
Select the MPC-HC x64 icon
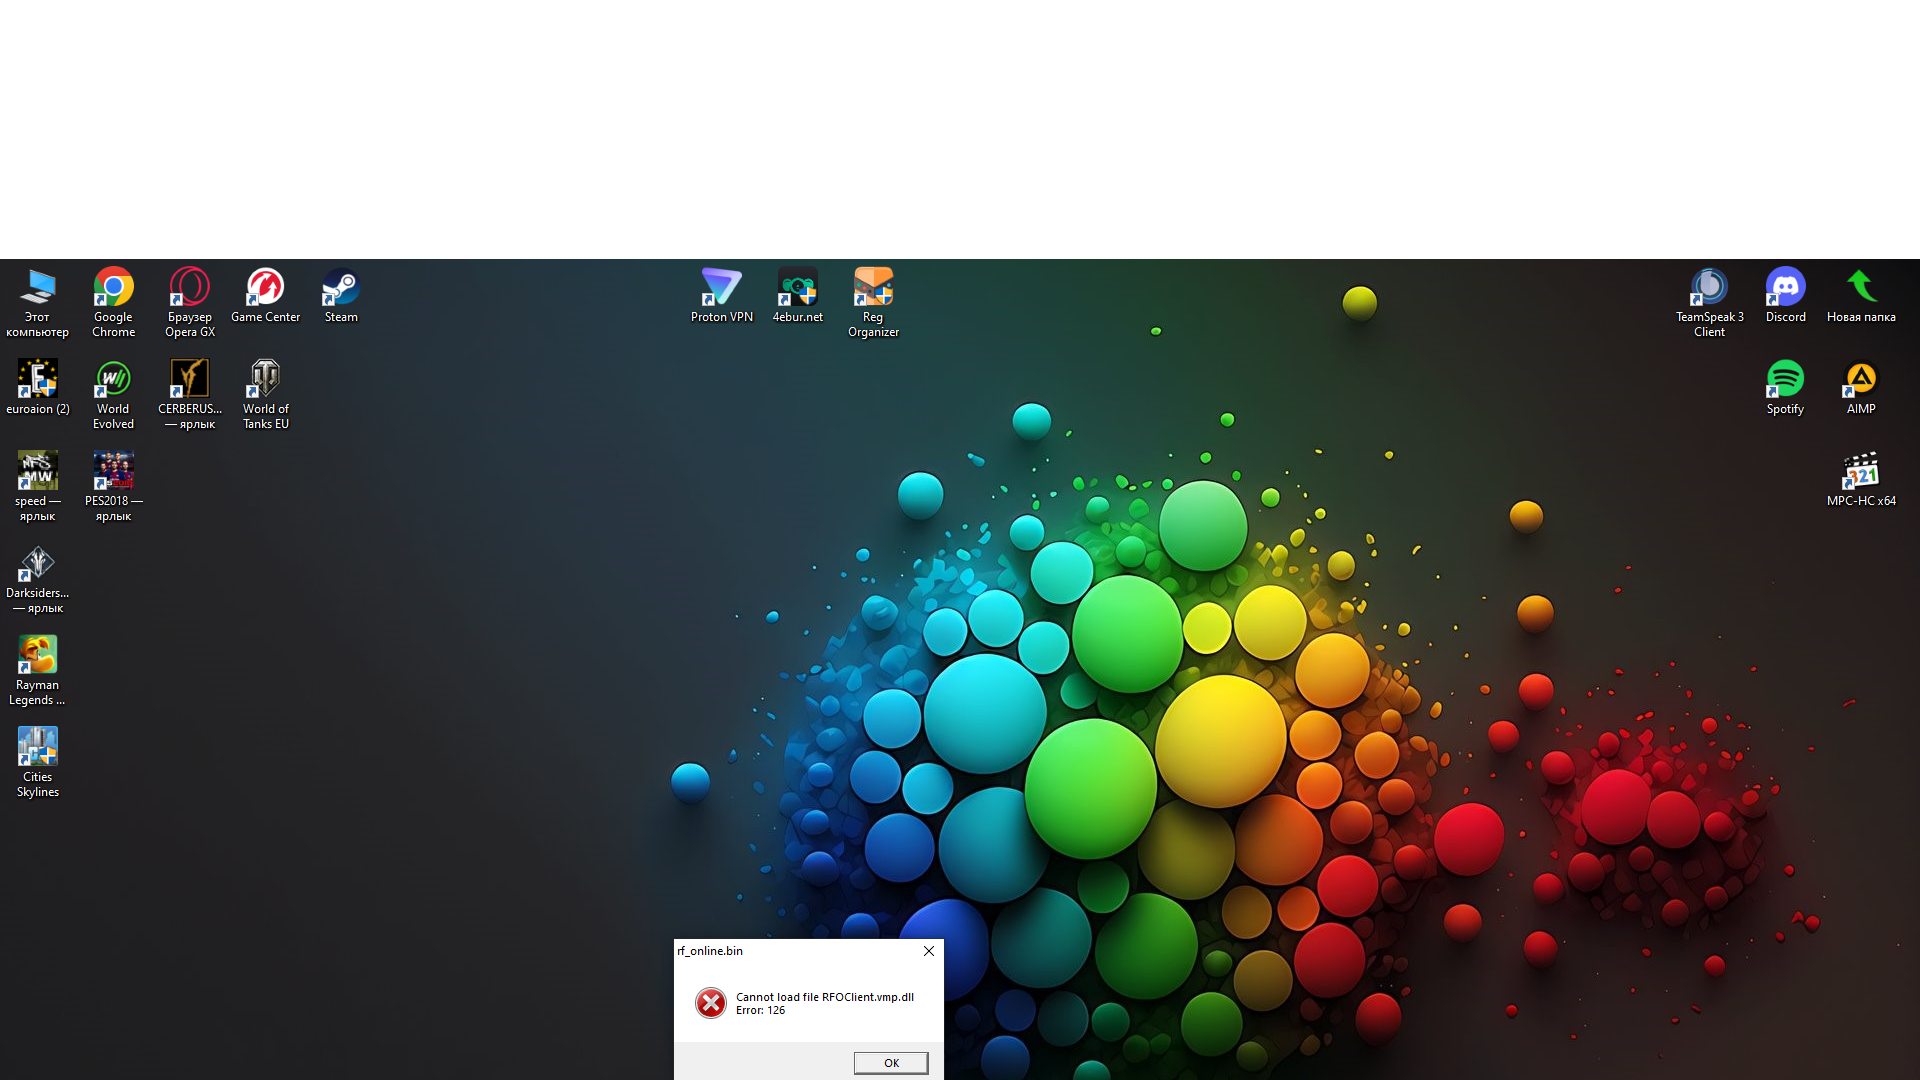1861,479
